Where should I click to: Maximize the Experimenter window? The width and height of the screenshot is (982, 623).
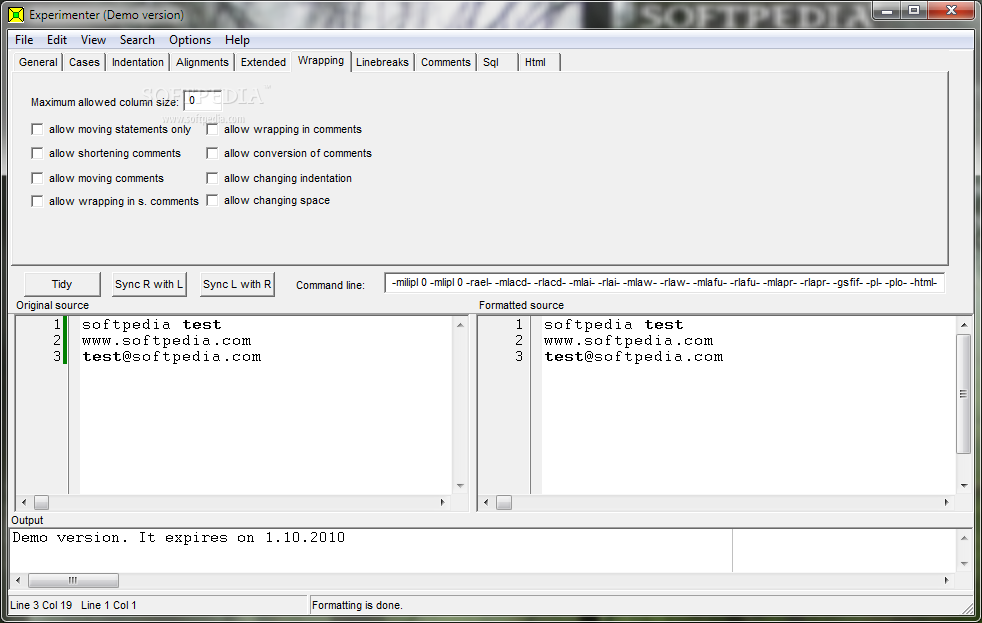(914, 11)
